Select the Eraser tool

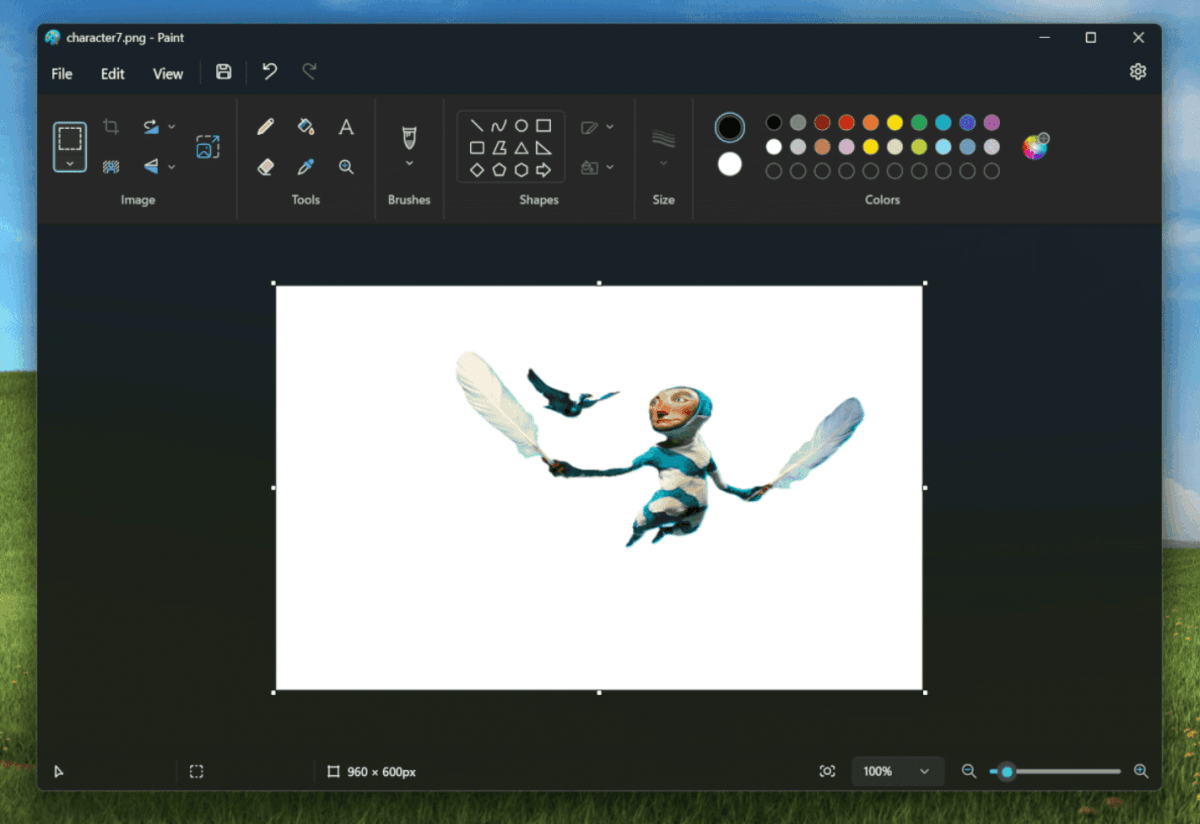point(265,167)
